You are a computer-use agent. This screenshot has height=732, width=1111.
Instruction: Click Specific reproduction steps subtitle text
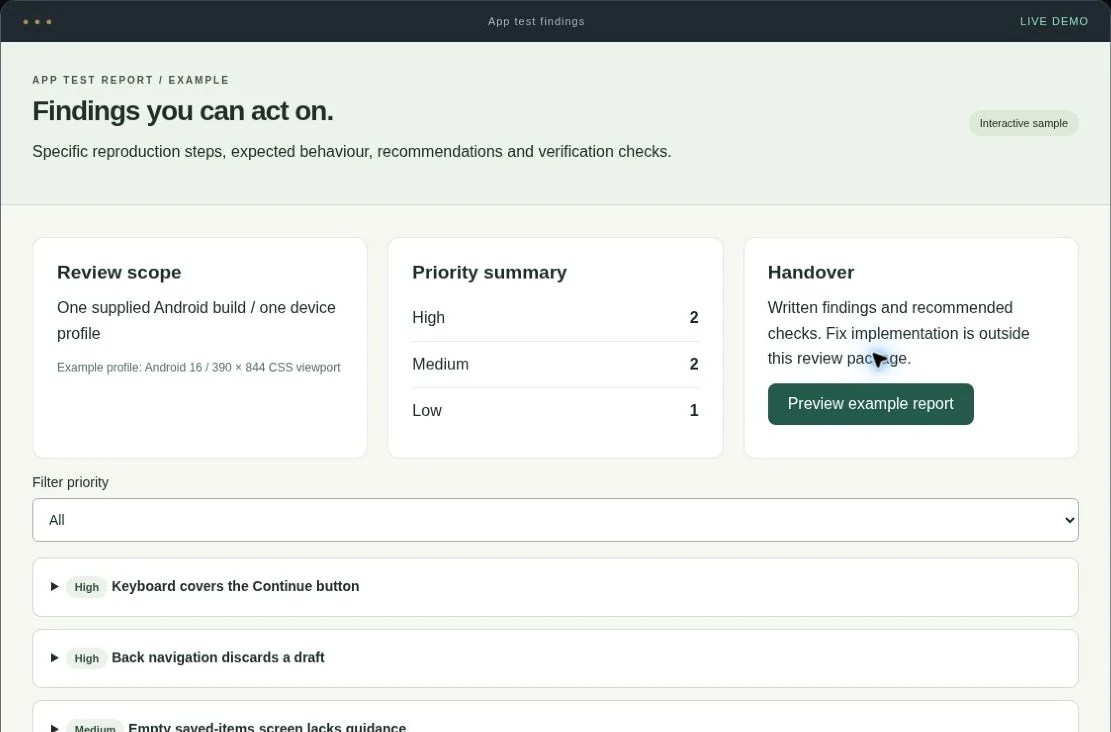click(x=351, y=152)
